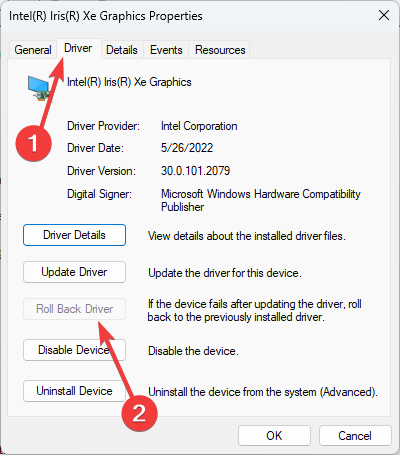Click the roll back driver description text

255,310
